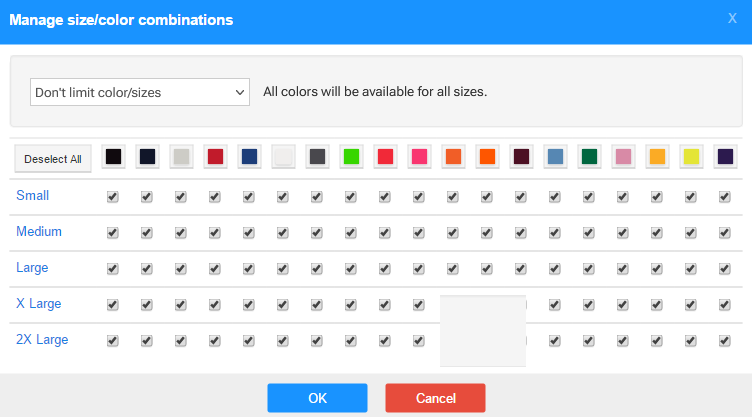Confirm with the OK button

(x=317, y=398)
